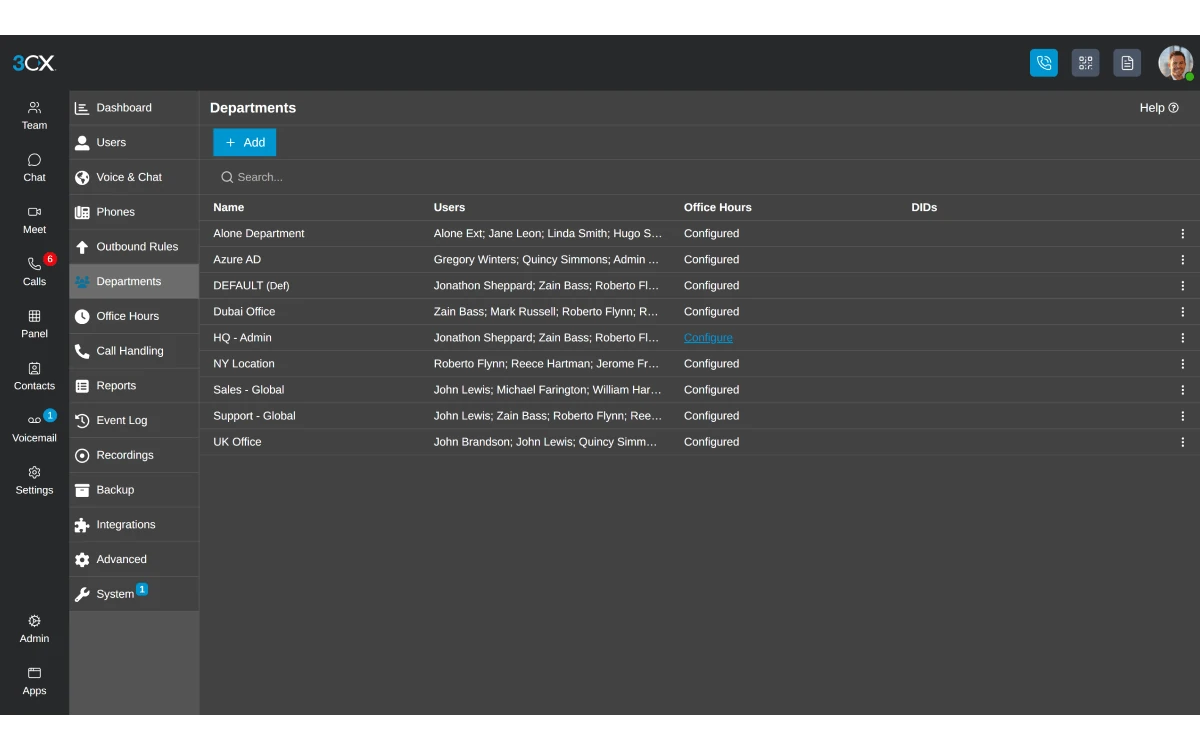Open options menu for NY Location

(x=1182, y=364)
